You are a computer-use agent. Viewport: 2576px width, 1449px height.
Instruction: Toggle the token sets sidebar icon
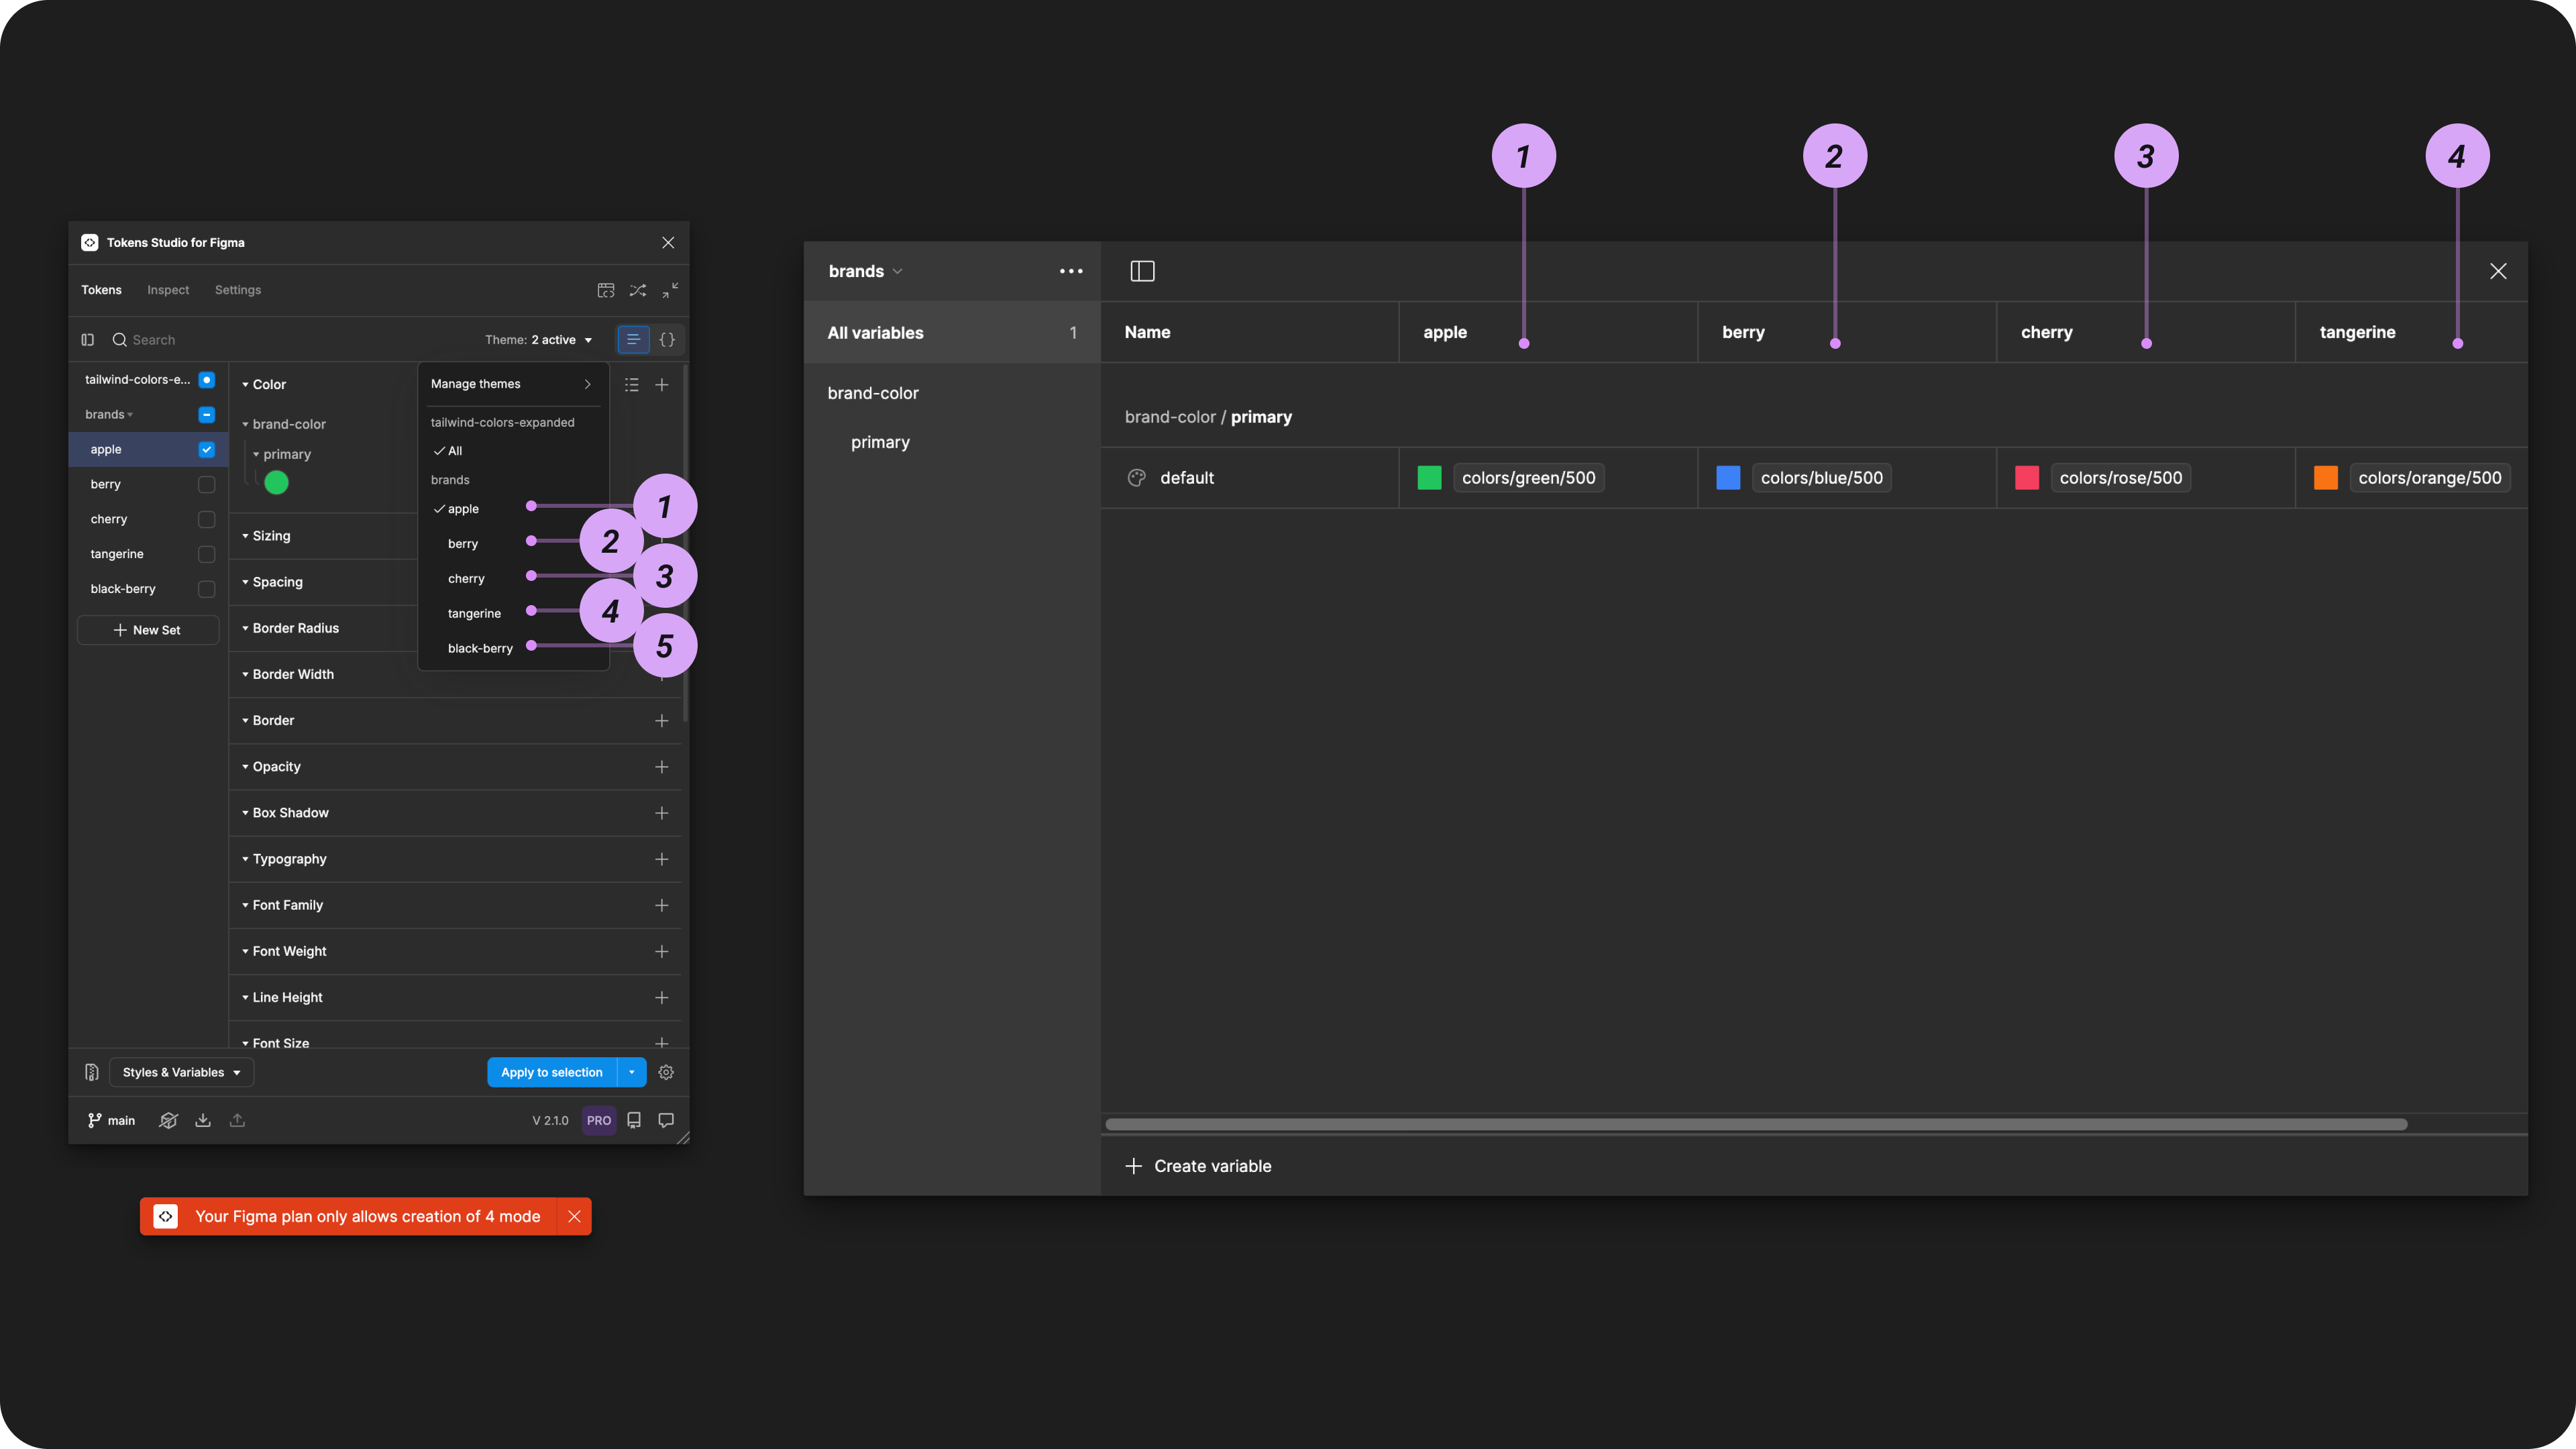pos(88,340)
